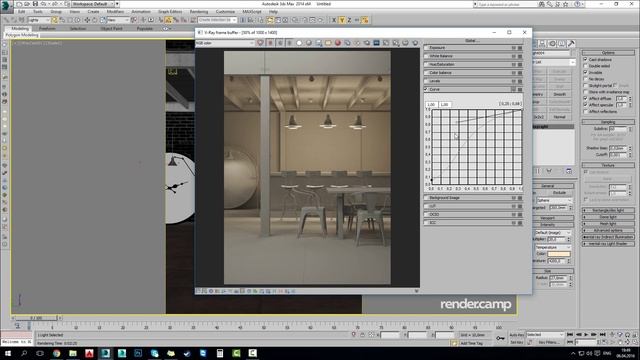
Task: Open the Utilities hammer tab in command panel
Action: click(x=571, y=43)
